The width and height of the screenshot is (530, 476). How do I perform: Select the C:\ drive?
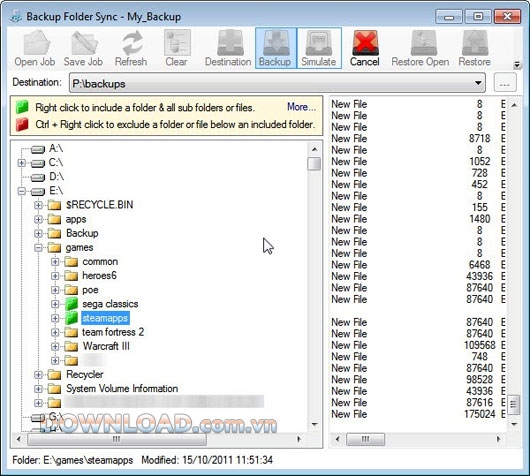[x=55, y=163]
